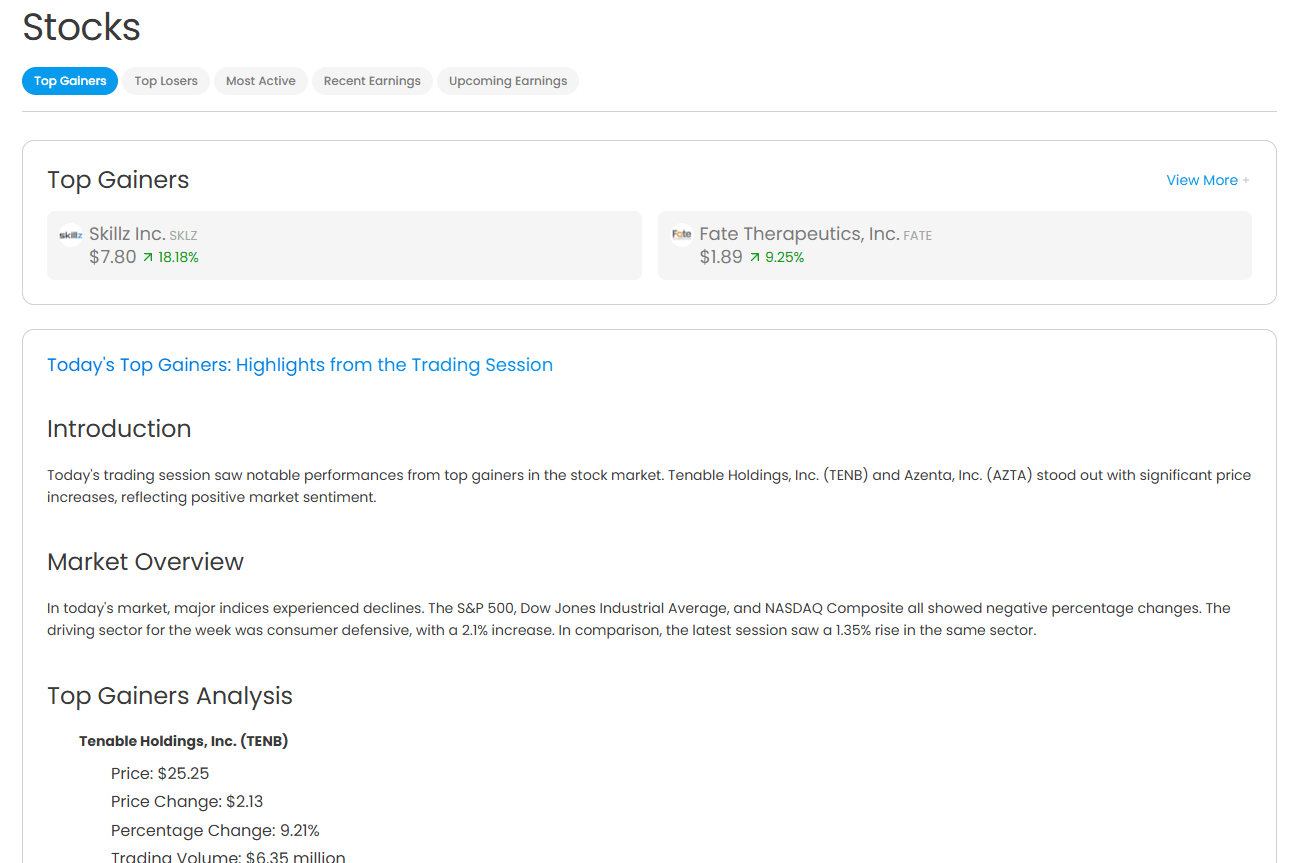Click the $7.80 Skillz price
The width and height of the screenshot is (1297, 863).
click(x=112, y=257)
